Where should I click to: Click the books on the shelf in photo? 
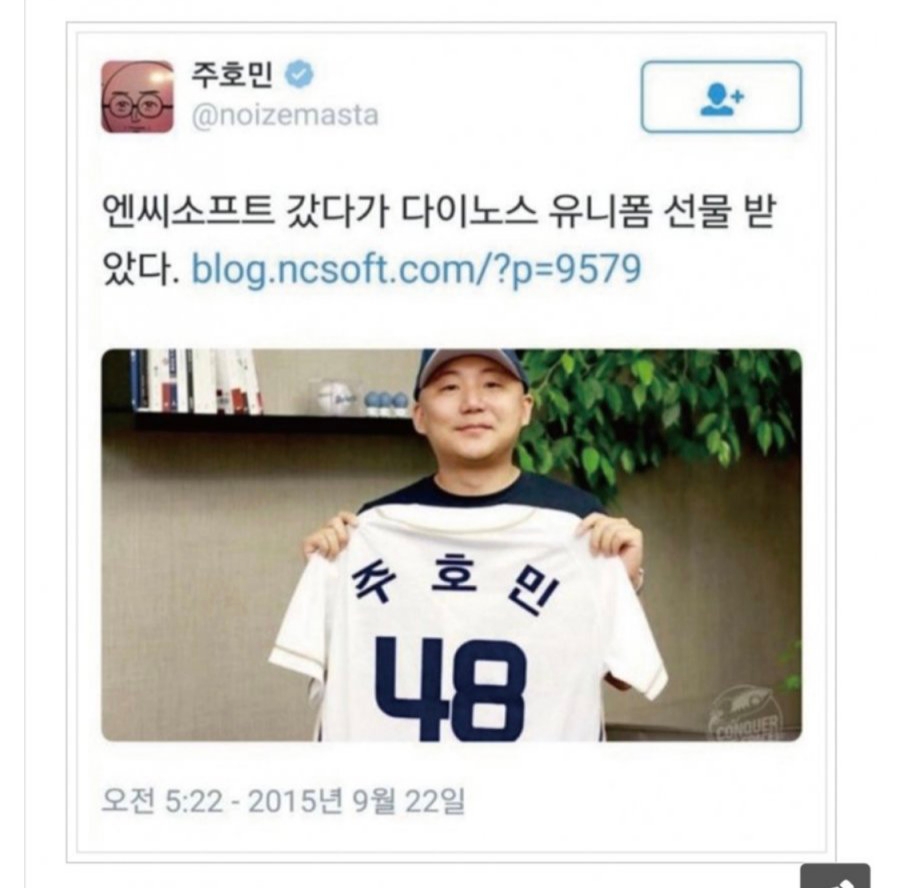(x=196, y=380)
